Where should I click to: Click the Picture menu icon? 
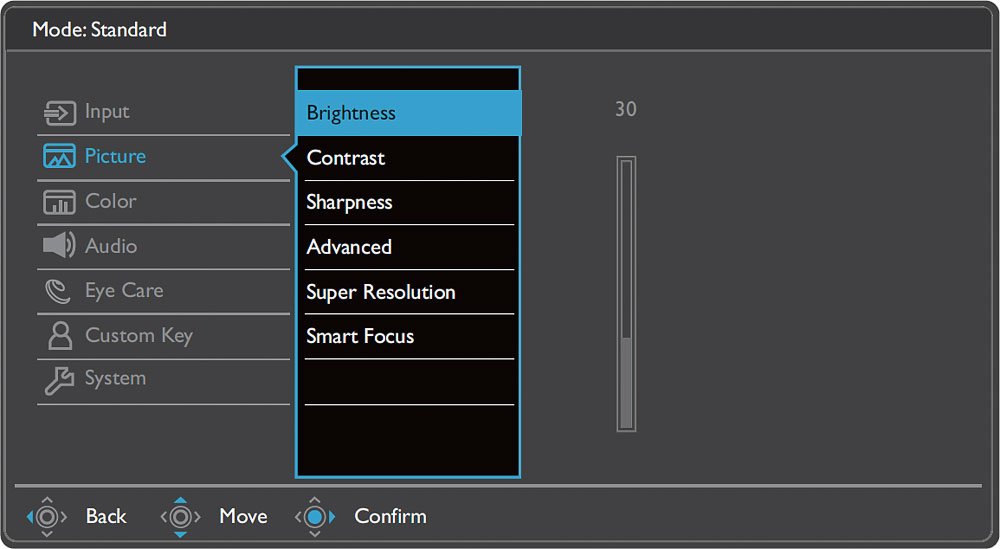(x=59, y=157)
